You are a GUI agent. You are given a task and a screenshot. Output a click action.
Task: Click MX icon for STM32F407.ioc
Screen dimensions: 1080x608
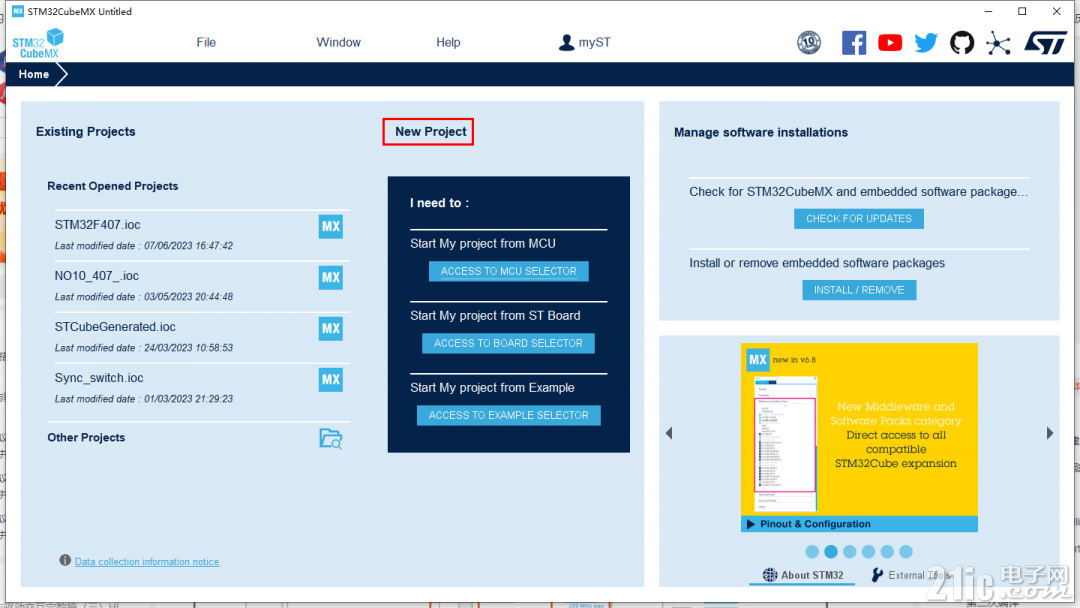[331, 227]
